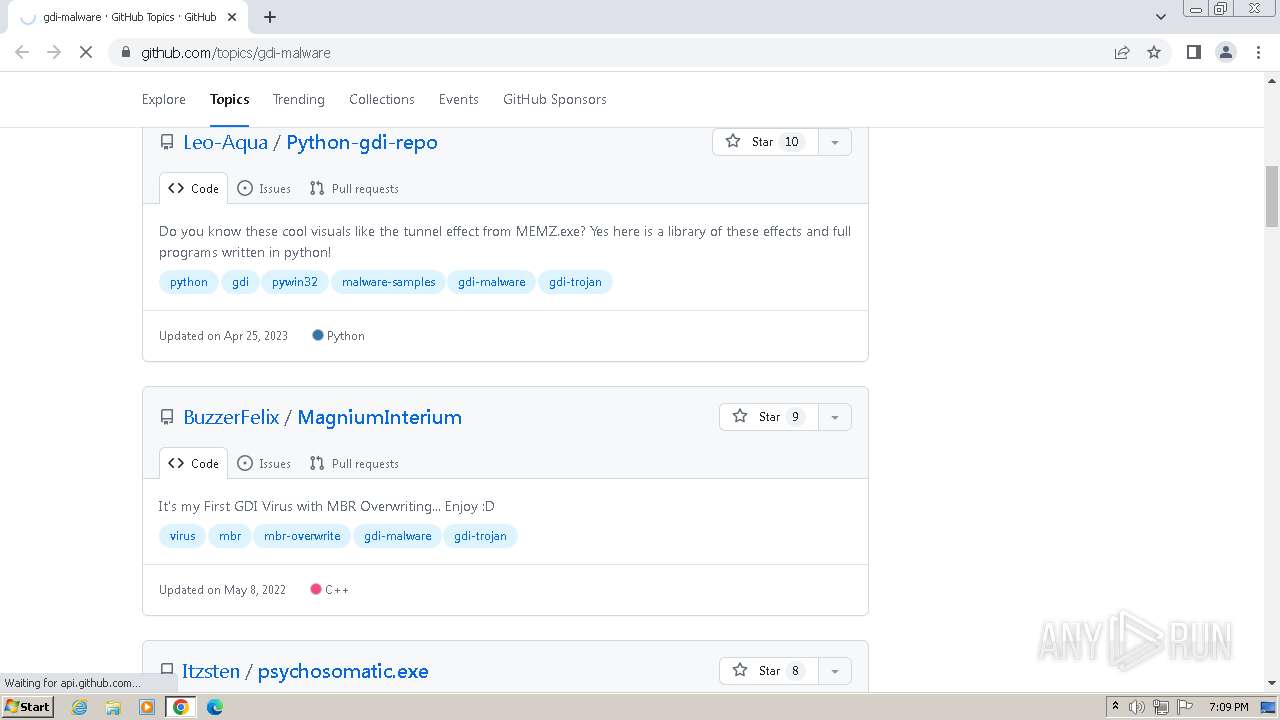Select gdi-trojan tag under MagniumInterium
This screenshot has height=720, width=1280.
click(481, 536)
